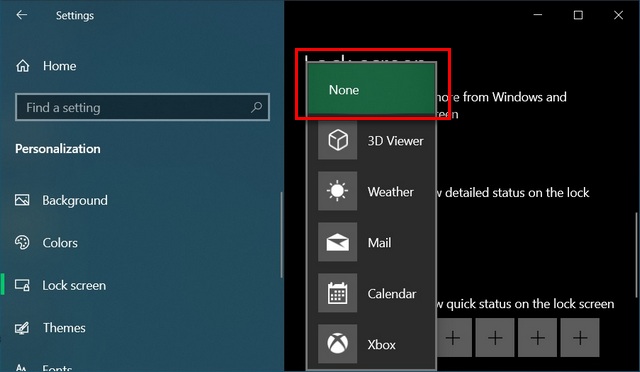Click the right pane vertical scrollbar
The width and height of the screenshot is (640, 372).
[636, 255]
